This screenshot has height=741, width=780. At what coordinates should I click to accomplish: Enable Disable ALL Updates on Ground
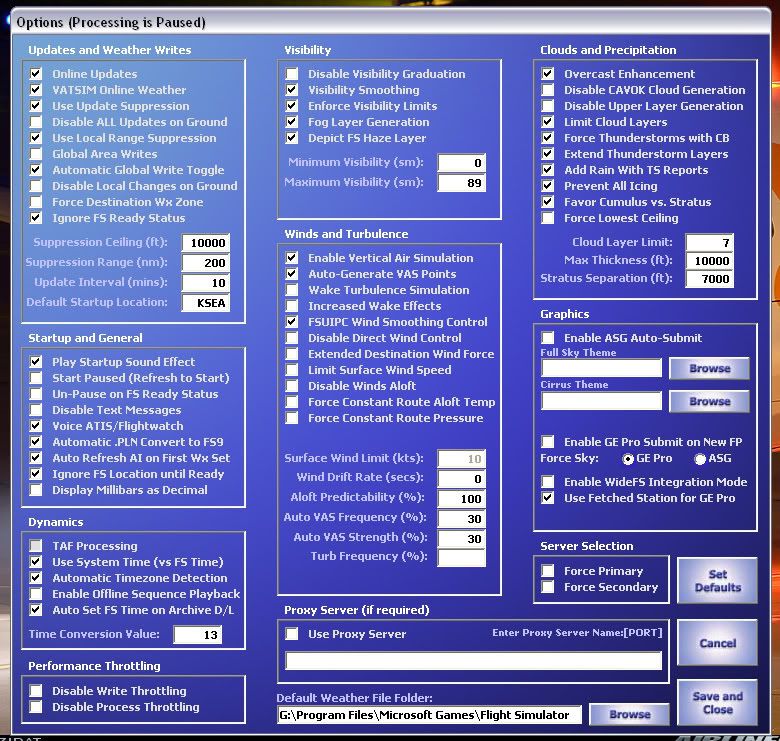[36, 122]
